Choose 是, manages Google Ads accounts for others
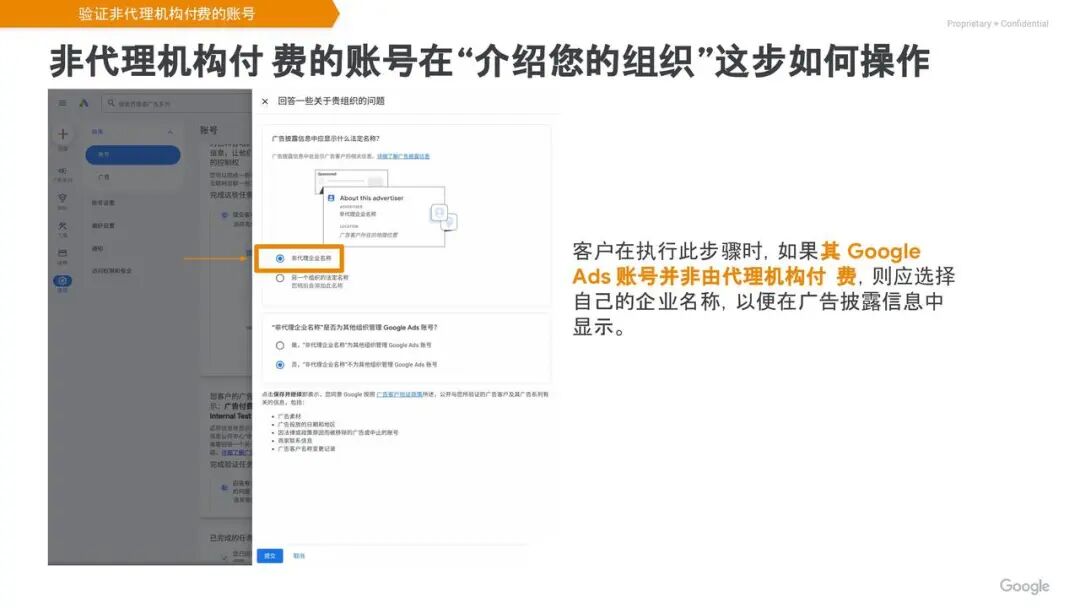1080x608 pixels. pos(280,345)
